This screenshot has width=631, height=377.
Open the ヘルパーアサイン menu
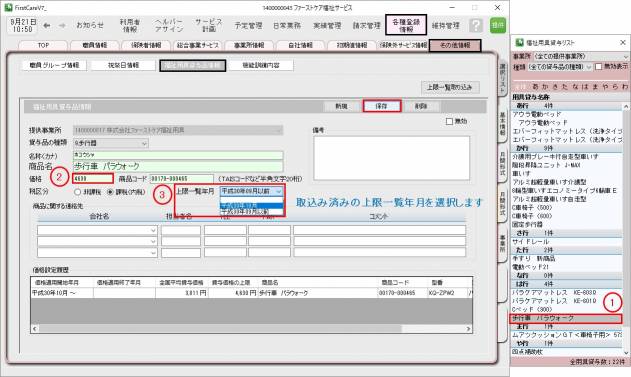tap(169, 25)
